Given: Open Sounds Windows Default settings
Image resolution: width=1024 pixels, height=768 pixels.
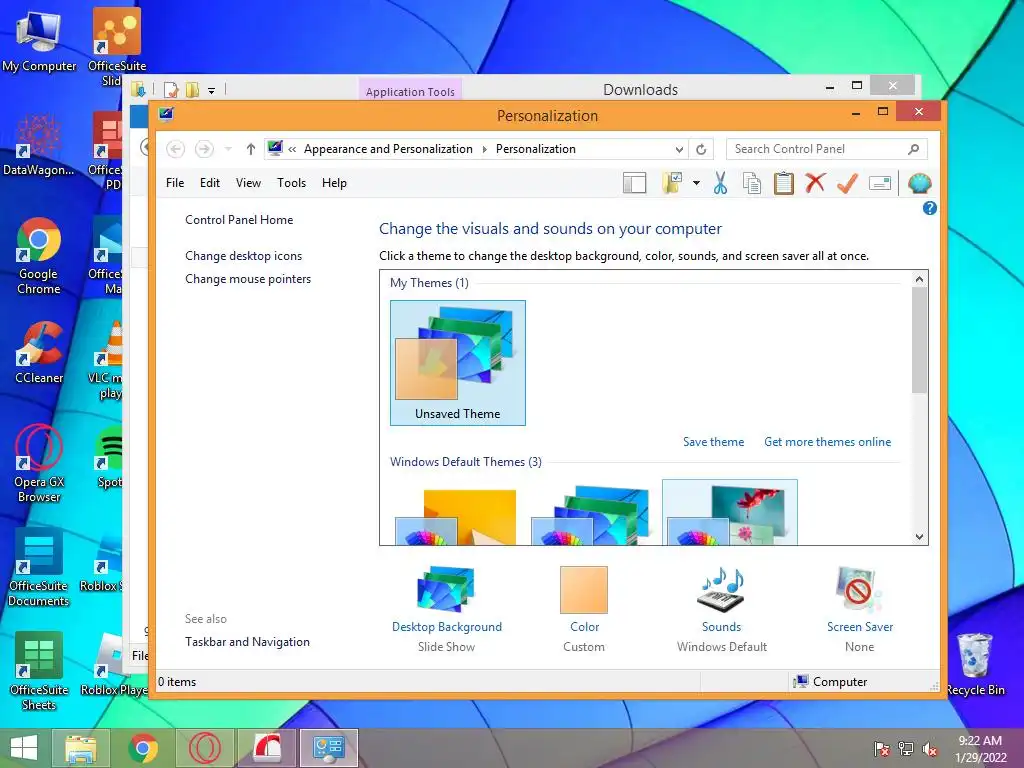Looking at the screenshot, I should point(722,609).
